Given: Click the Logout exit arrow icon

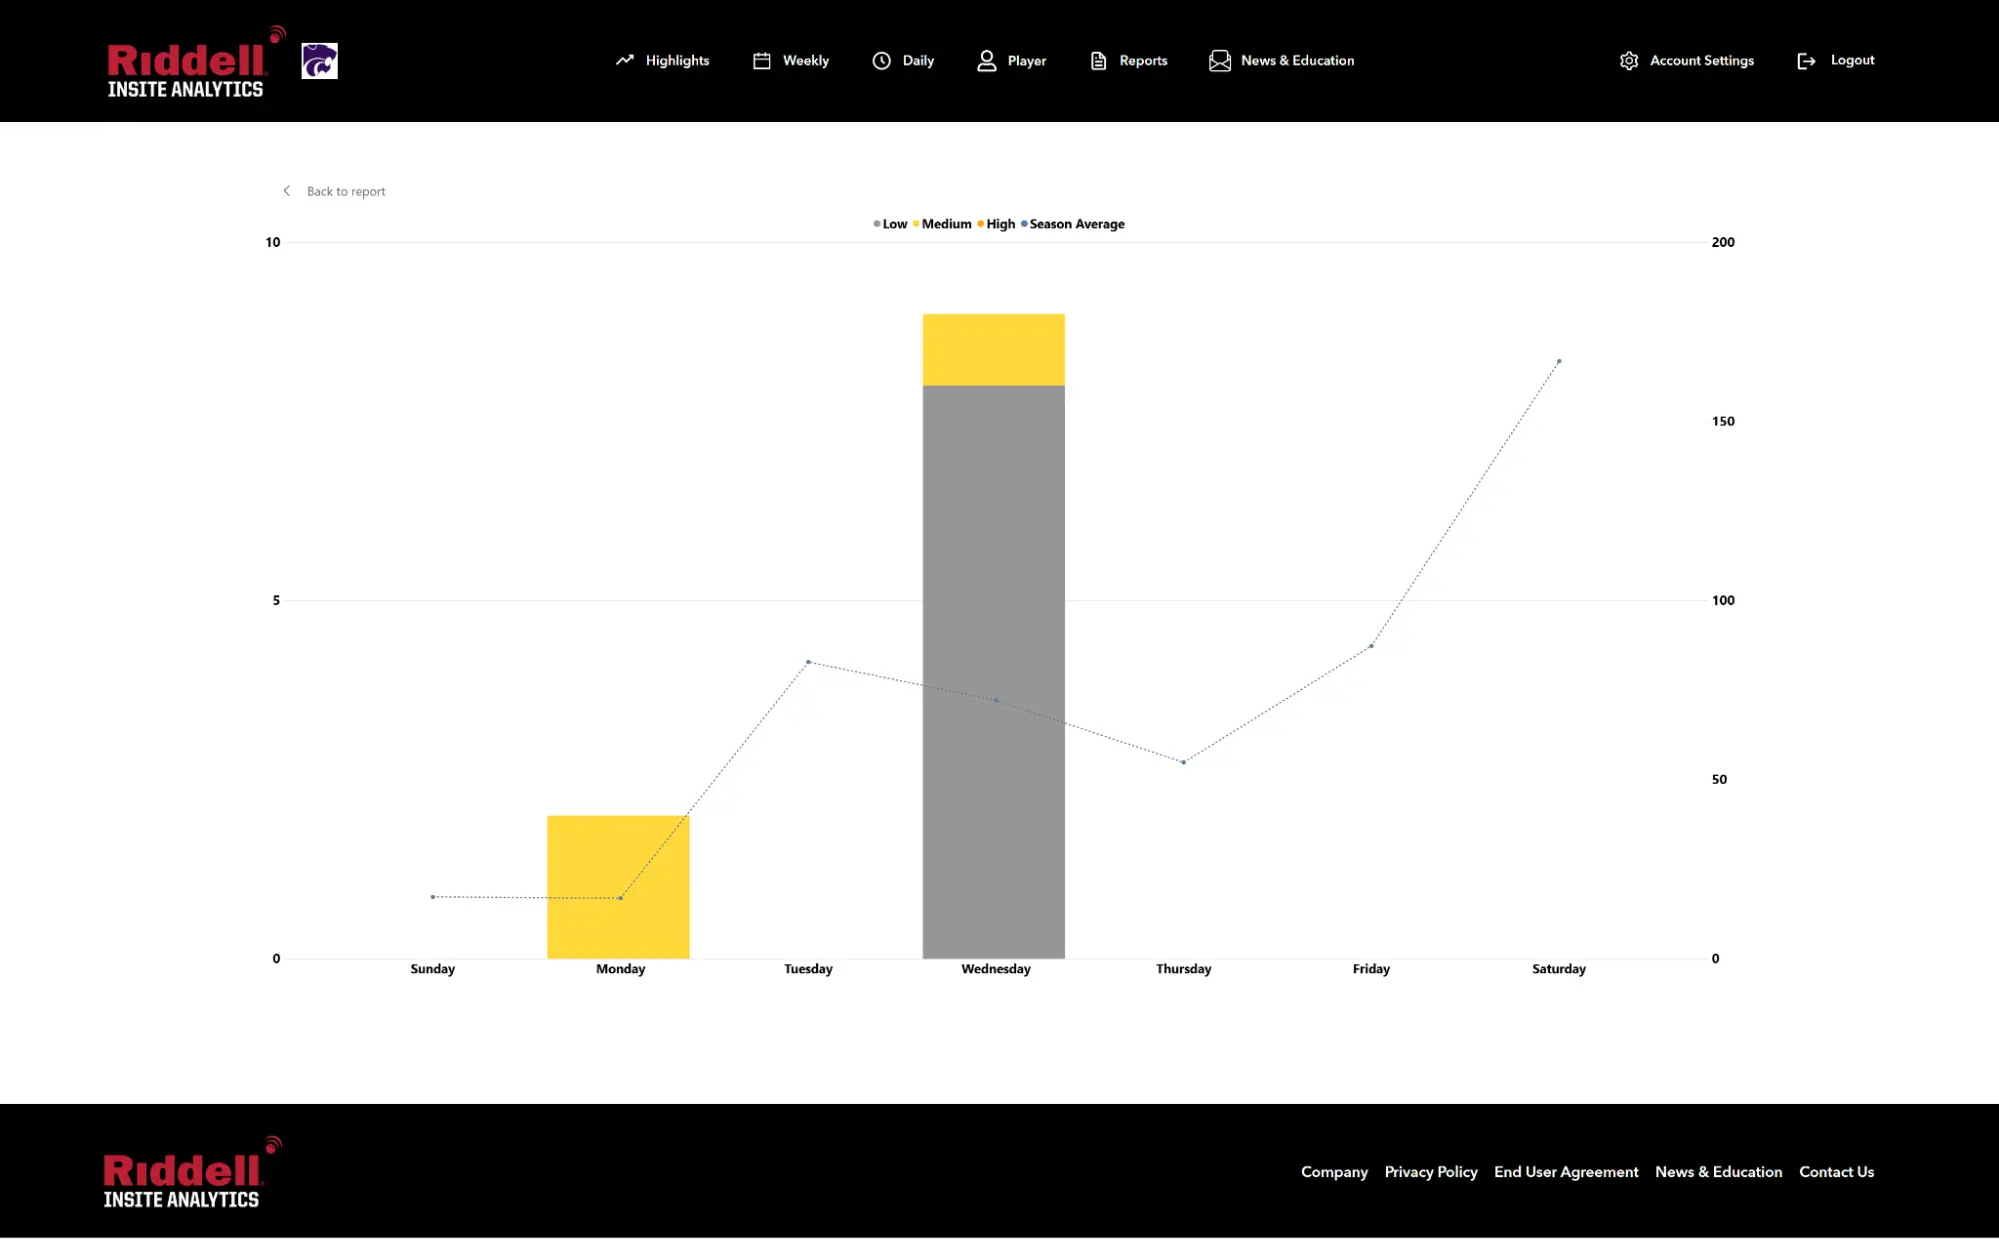Looking at the screenshot, I should pos(1806,61).
